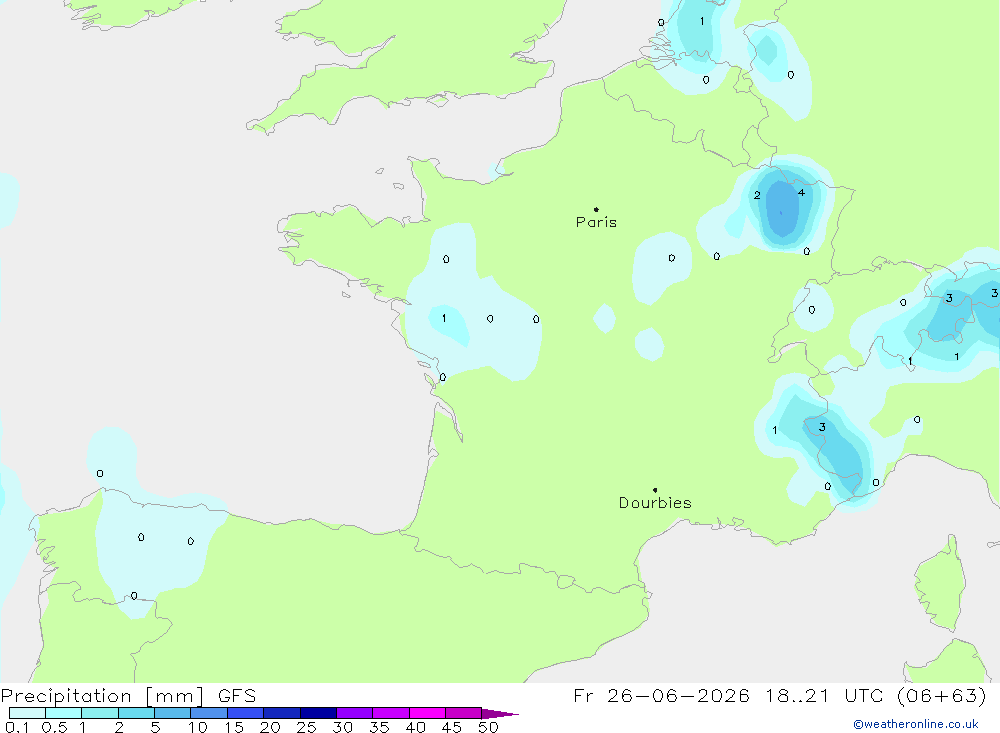
Task: Pick the 45–50 mm dark magenta legend swatch
Action: pyautogui.click(x=464, y=713)
